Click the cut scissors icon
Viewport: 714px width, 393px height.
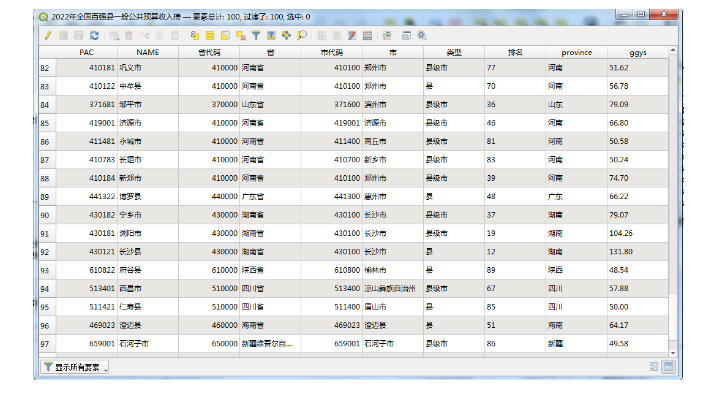click(x=144, y=36)
